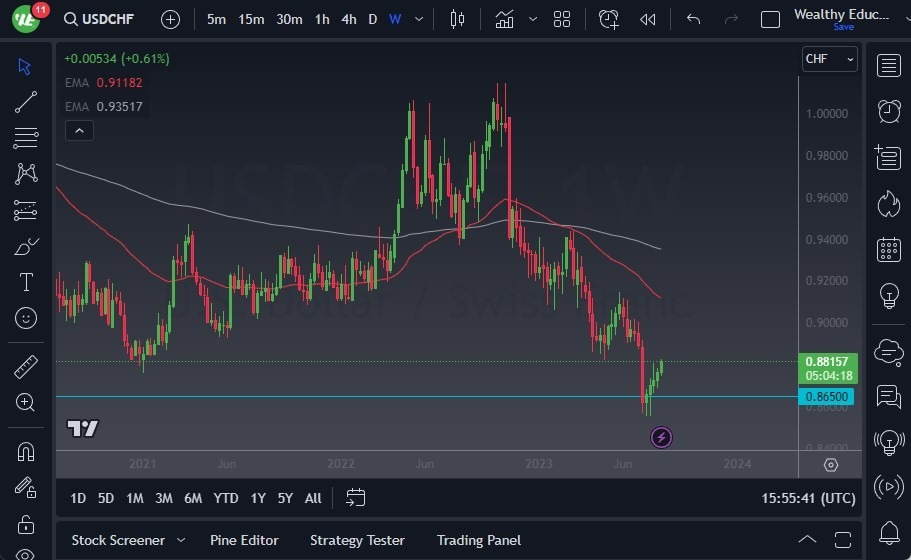This screenshot has height=560, width=911.
Task: Undo the last chart action
Action: [x=693, y=19]
